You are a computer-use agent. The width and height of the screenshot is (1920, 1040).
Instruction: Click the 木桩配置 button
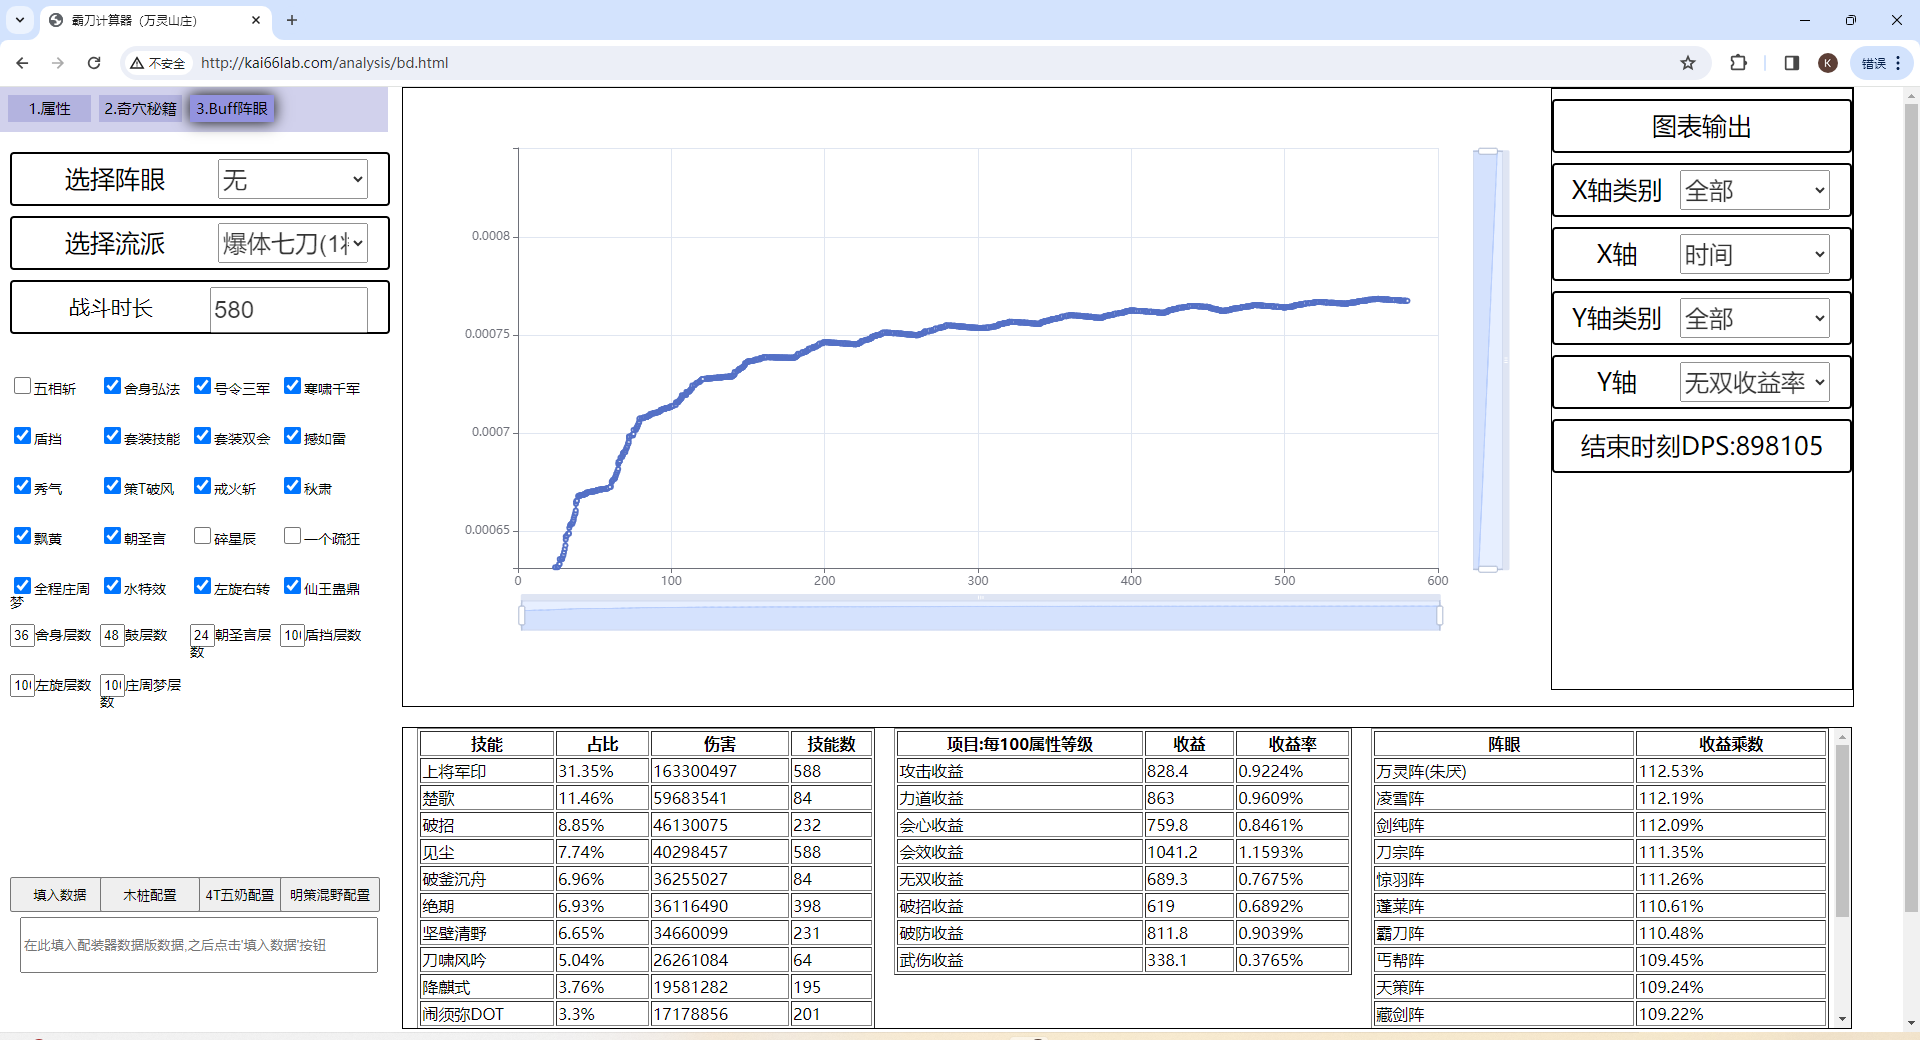[149, 895]
